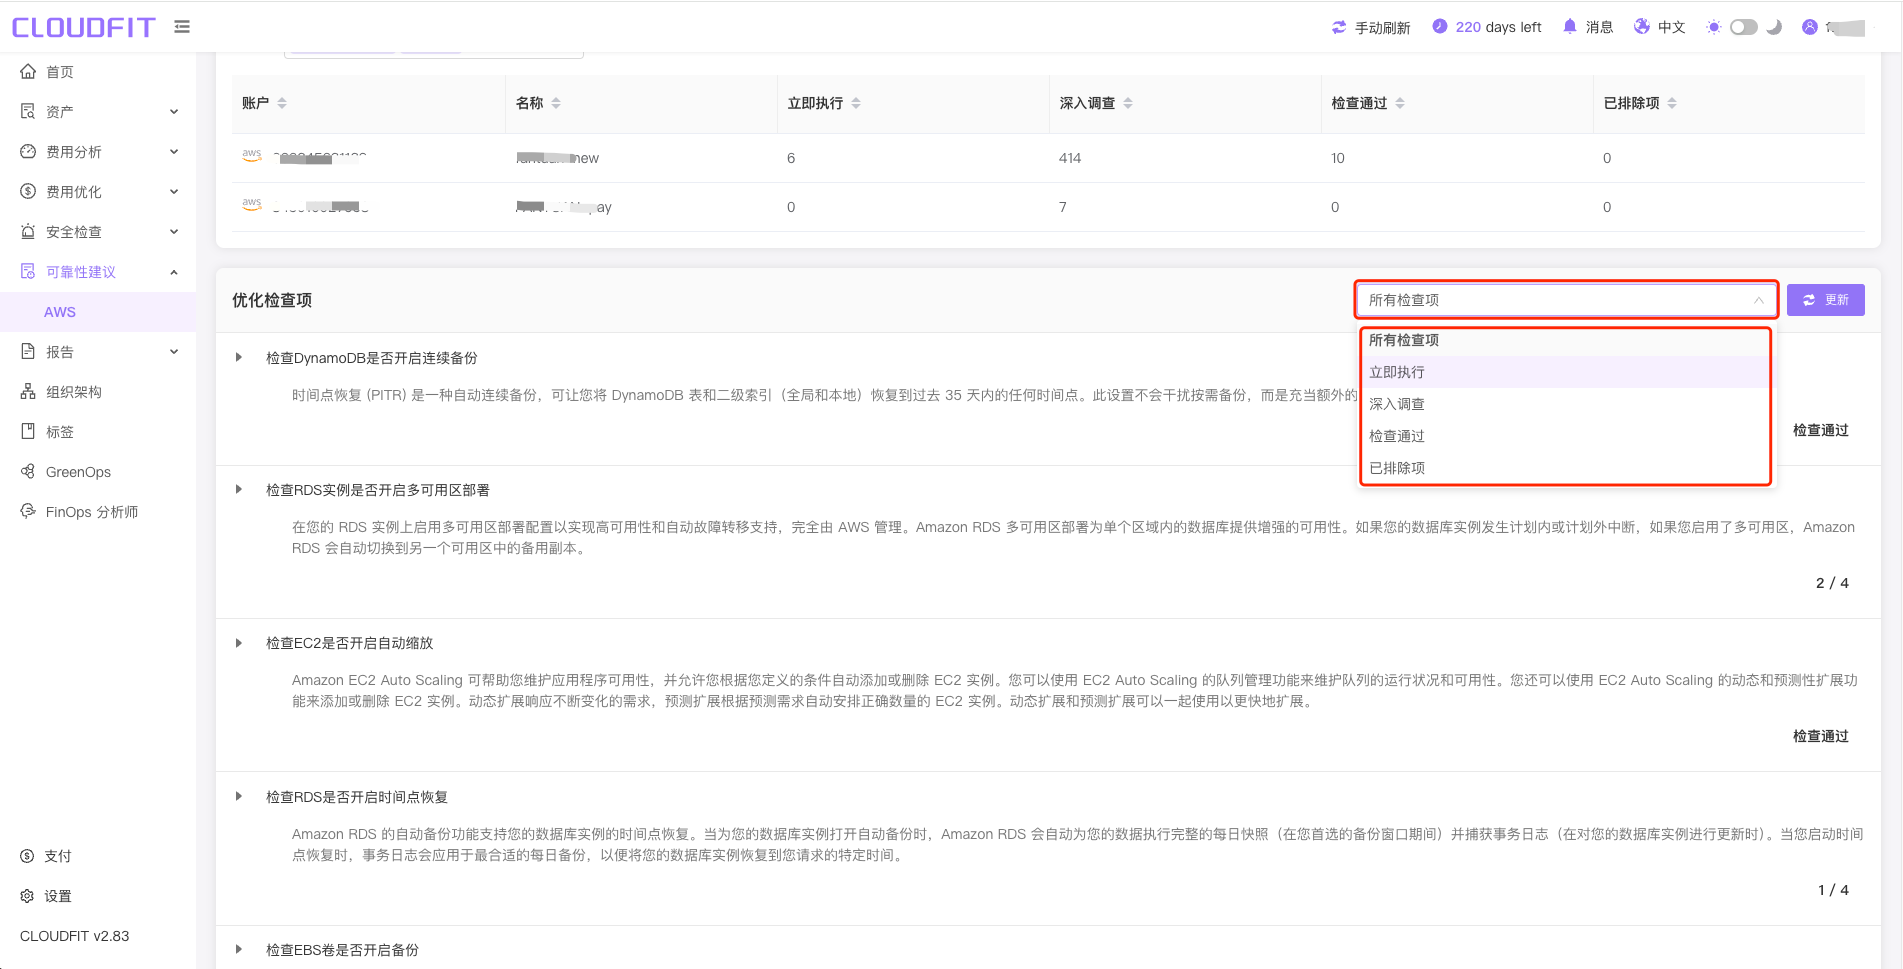
Task: Select 深入调查 option in dropdown
Action: tap(1565, 404)
